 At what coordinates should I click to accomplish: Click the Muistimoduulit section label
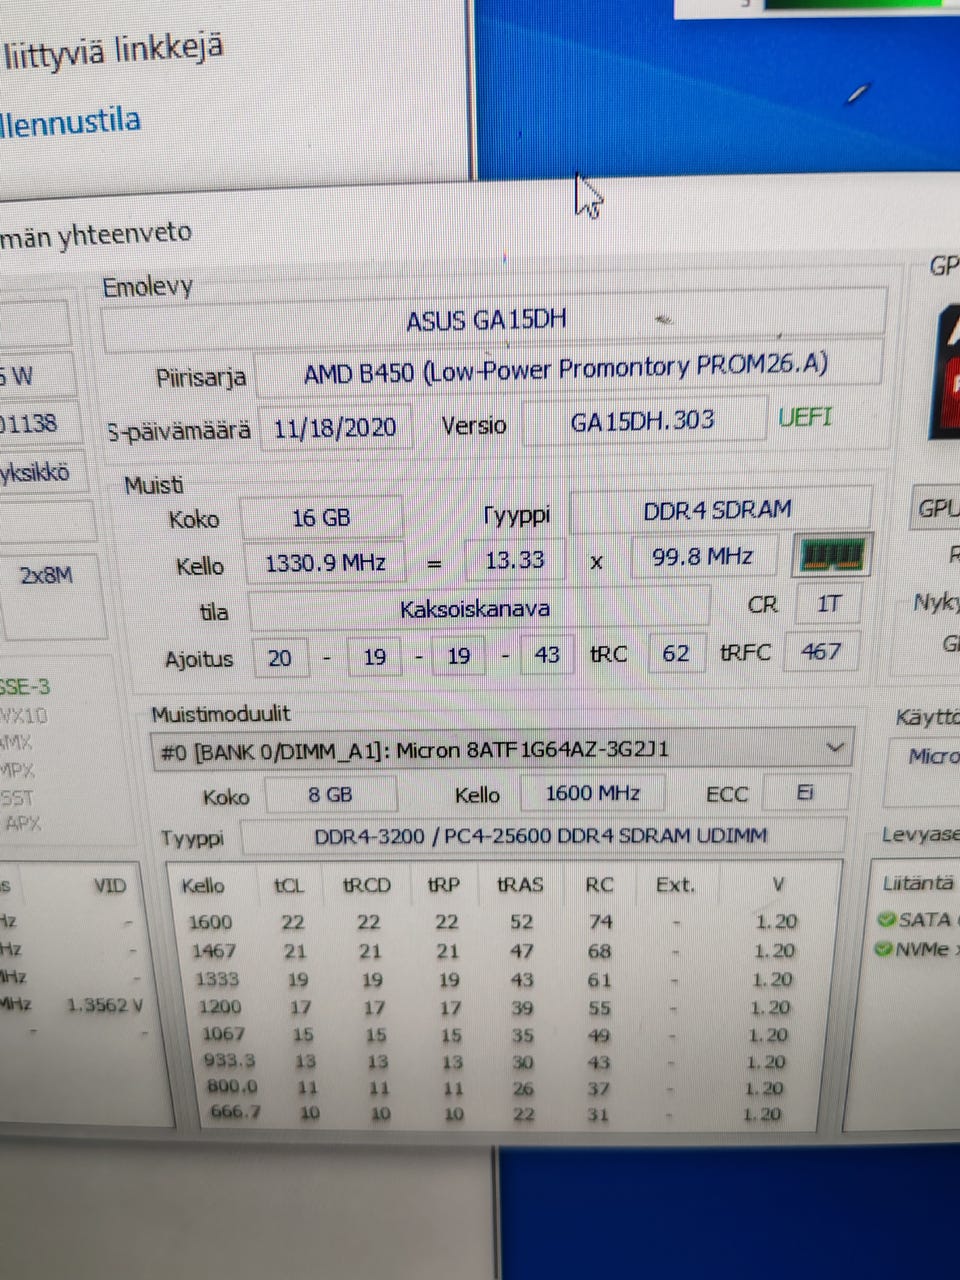point(221,714)
